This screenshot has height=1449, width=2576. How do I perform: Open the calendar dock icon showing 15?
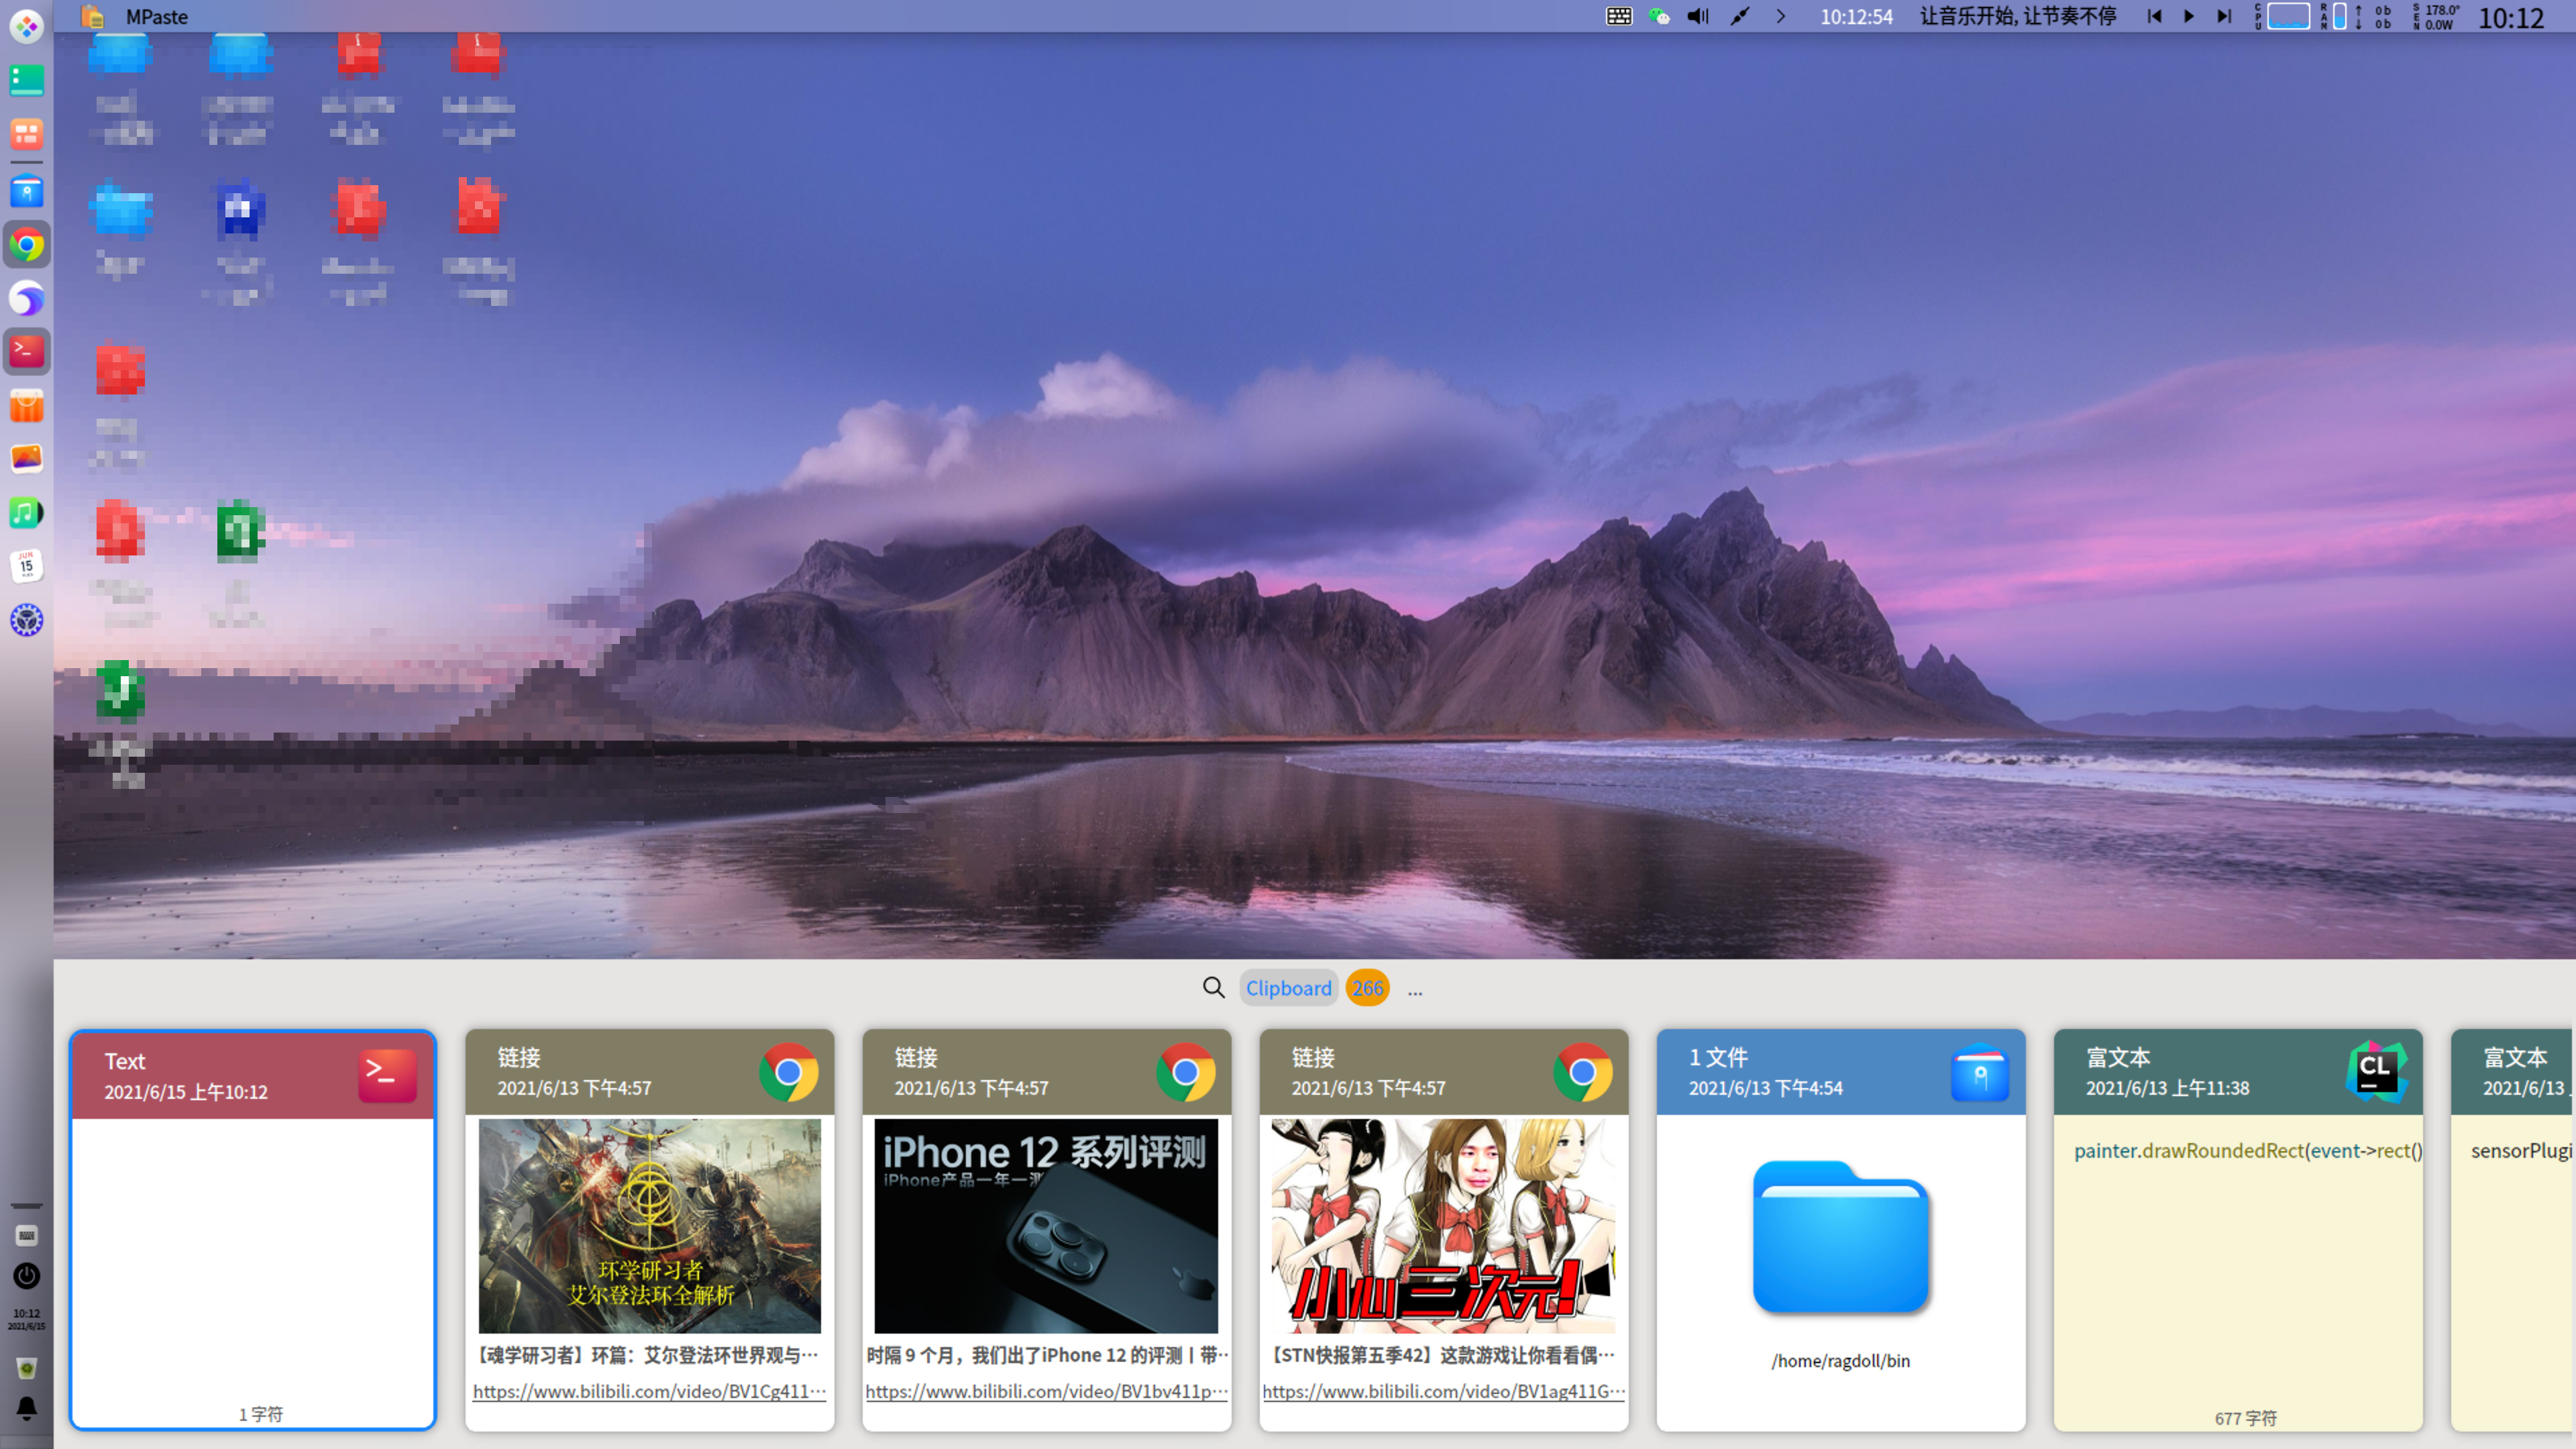point(27,566)
